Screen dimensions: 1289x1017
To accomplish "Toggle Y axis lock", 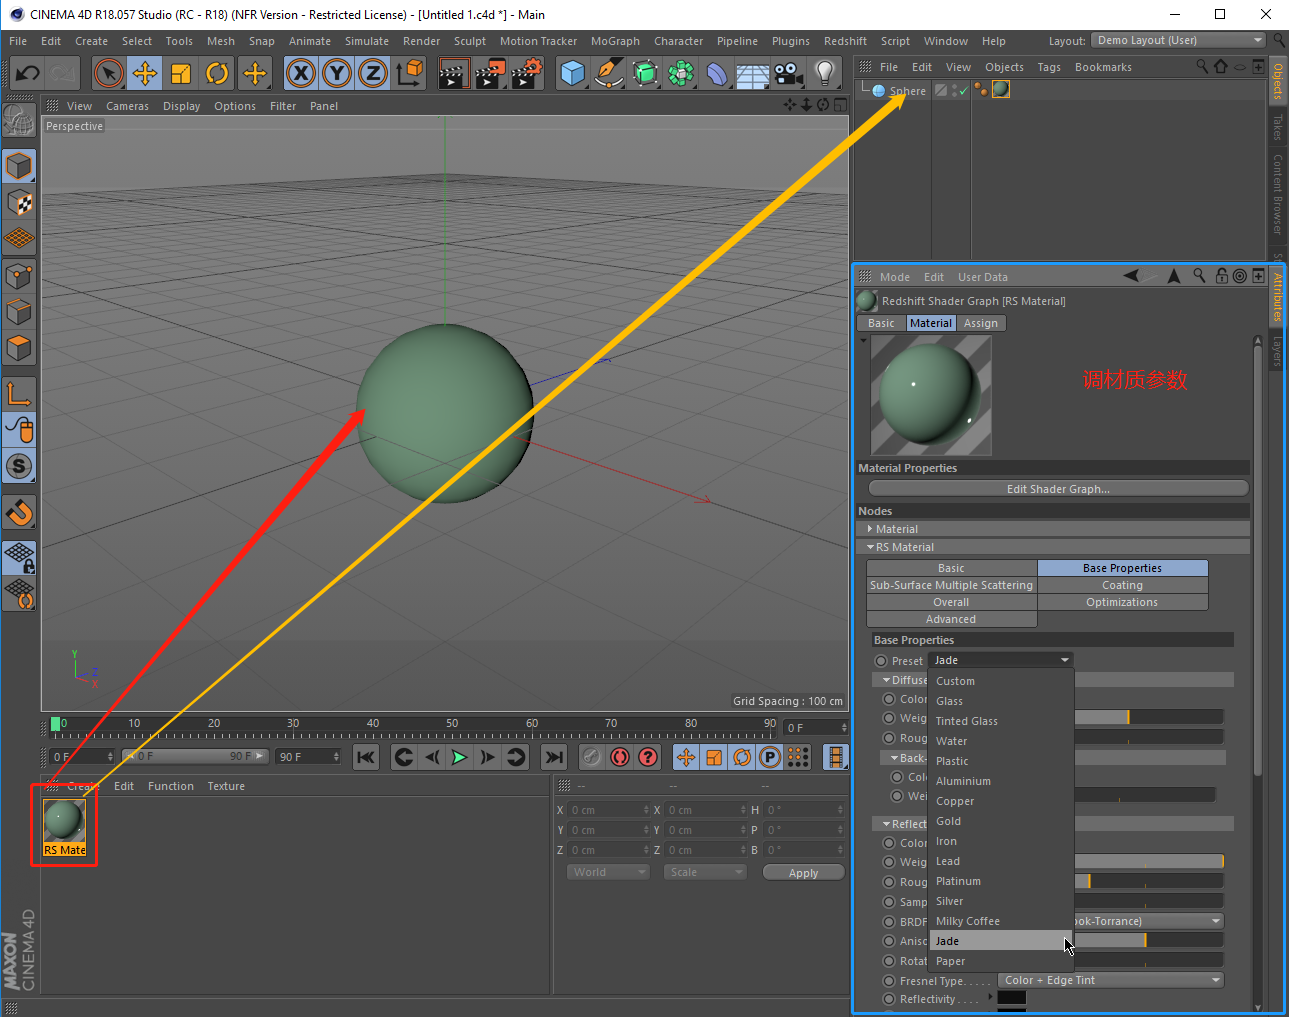I will [337, 73].
